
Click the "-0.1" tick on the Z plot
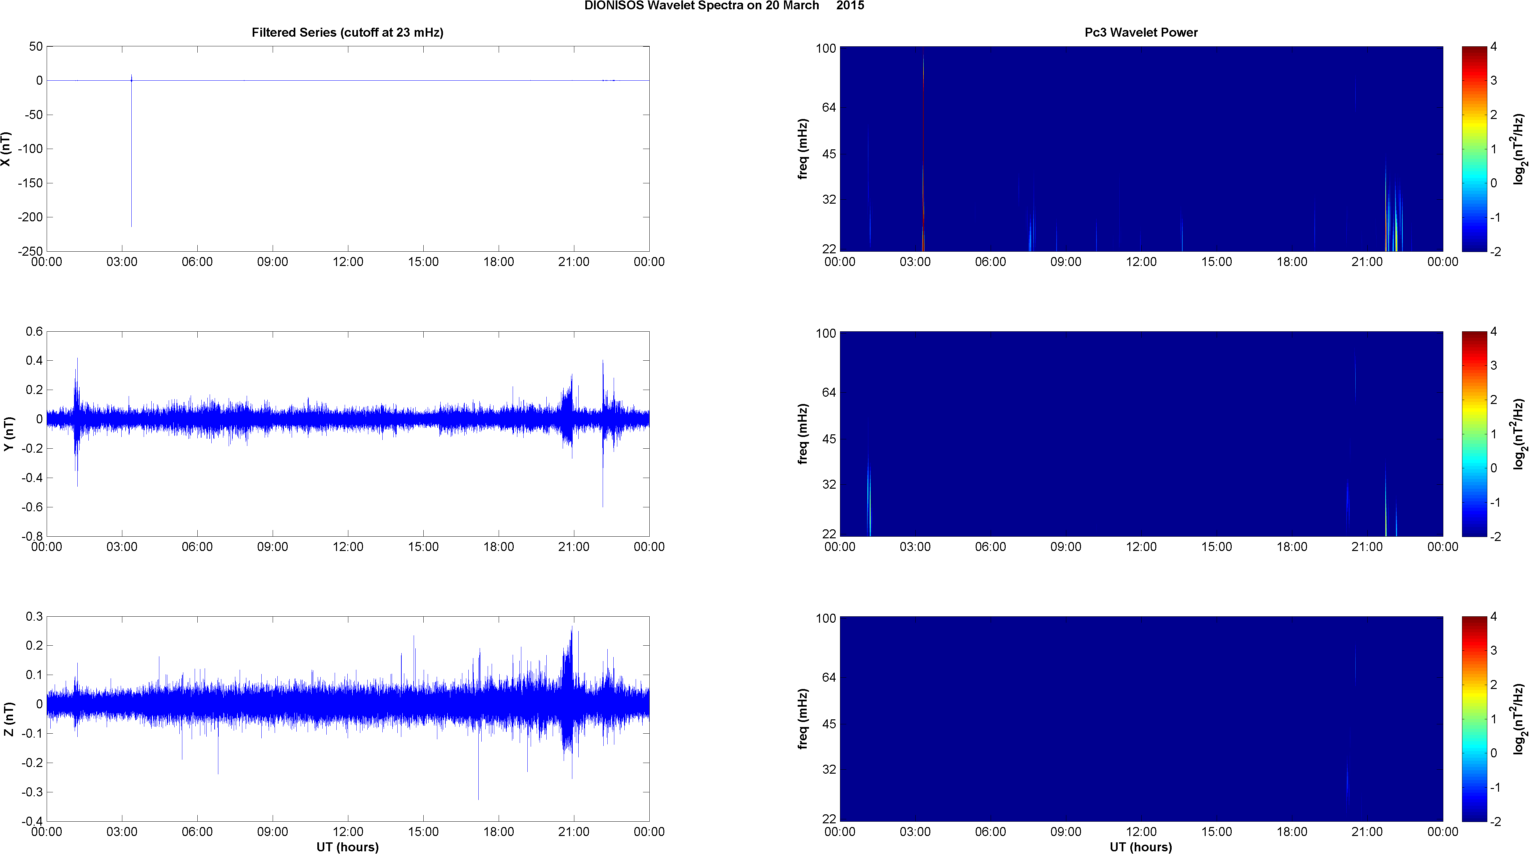(30, 734)
